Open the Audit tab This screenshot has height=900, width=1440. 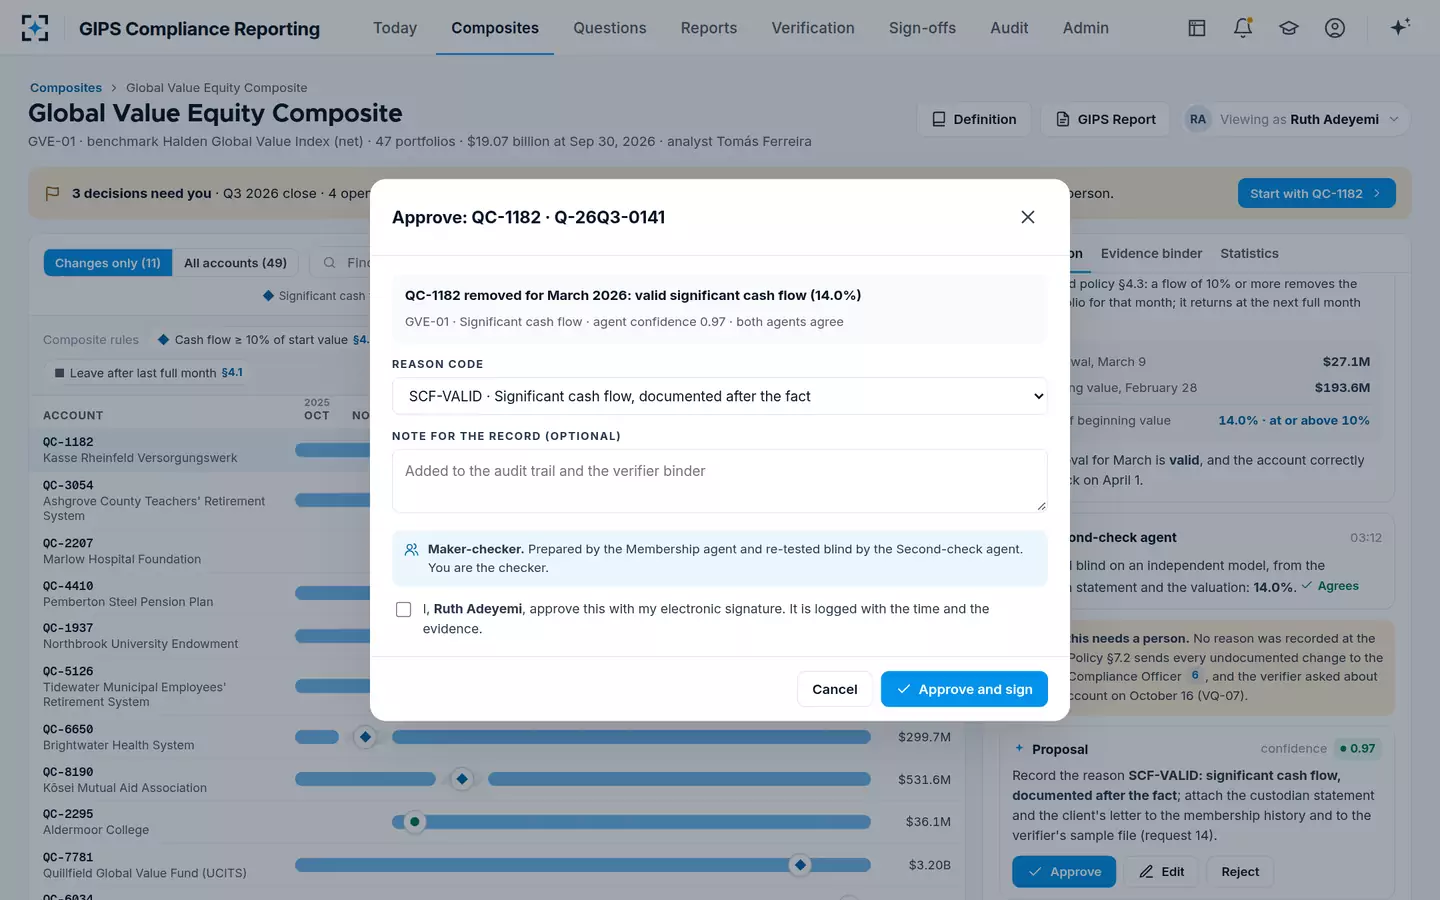1009,28
